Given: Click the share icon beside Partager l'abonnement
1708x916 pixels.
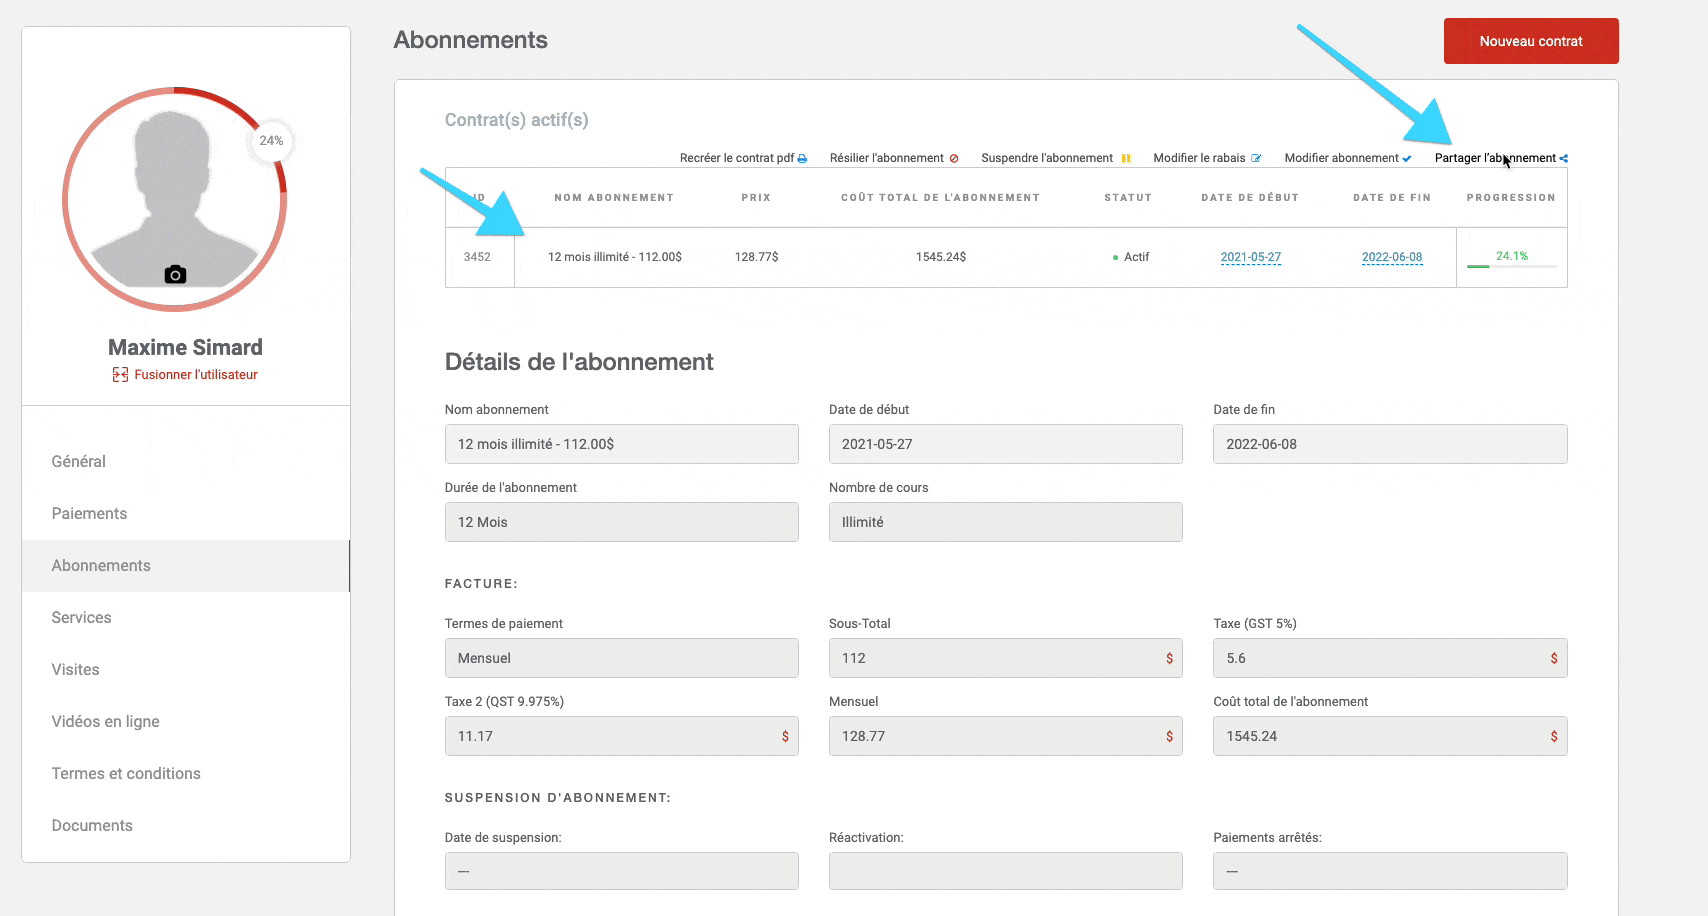Looking at the screenshot, I should tap(1563, 159).
